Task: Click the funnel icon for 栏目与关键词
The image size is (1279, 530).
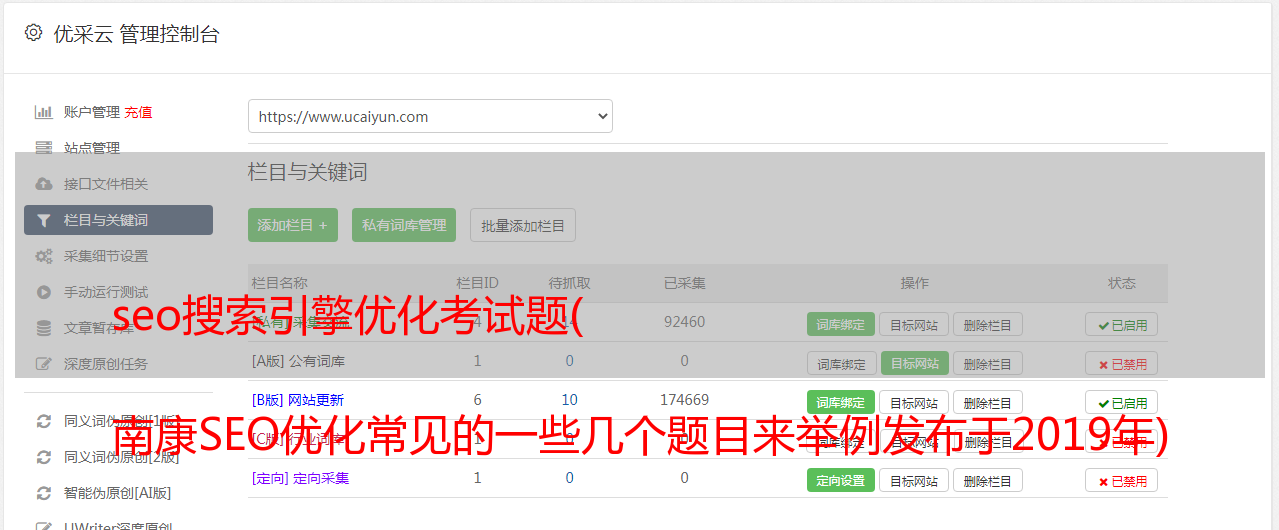Action: [x=43, y=220]
